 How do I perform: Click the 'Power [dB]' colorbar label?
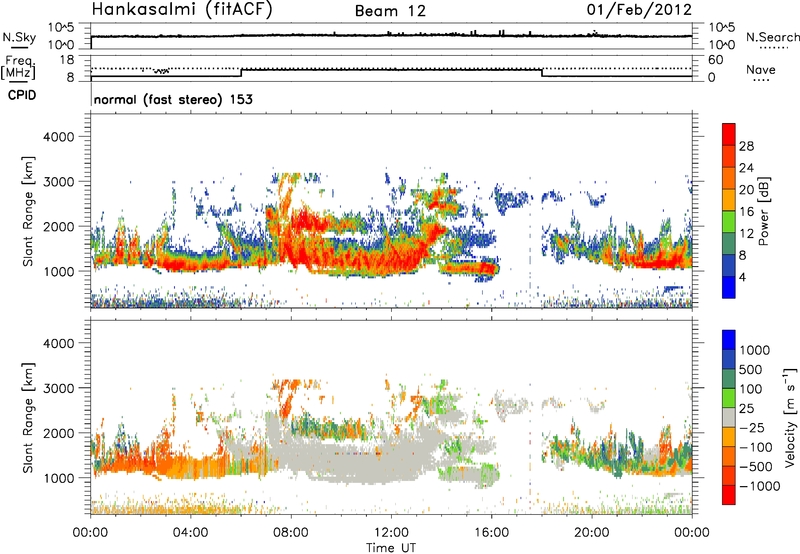tap(763, 211)
